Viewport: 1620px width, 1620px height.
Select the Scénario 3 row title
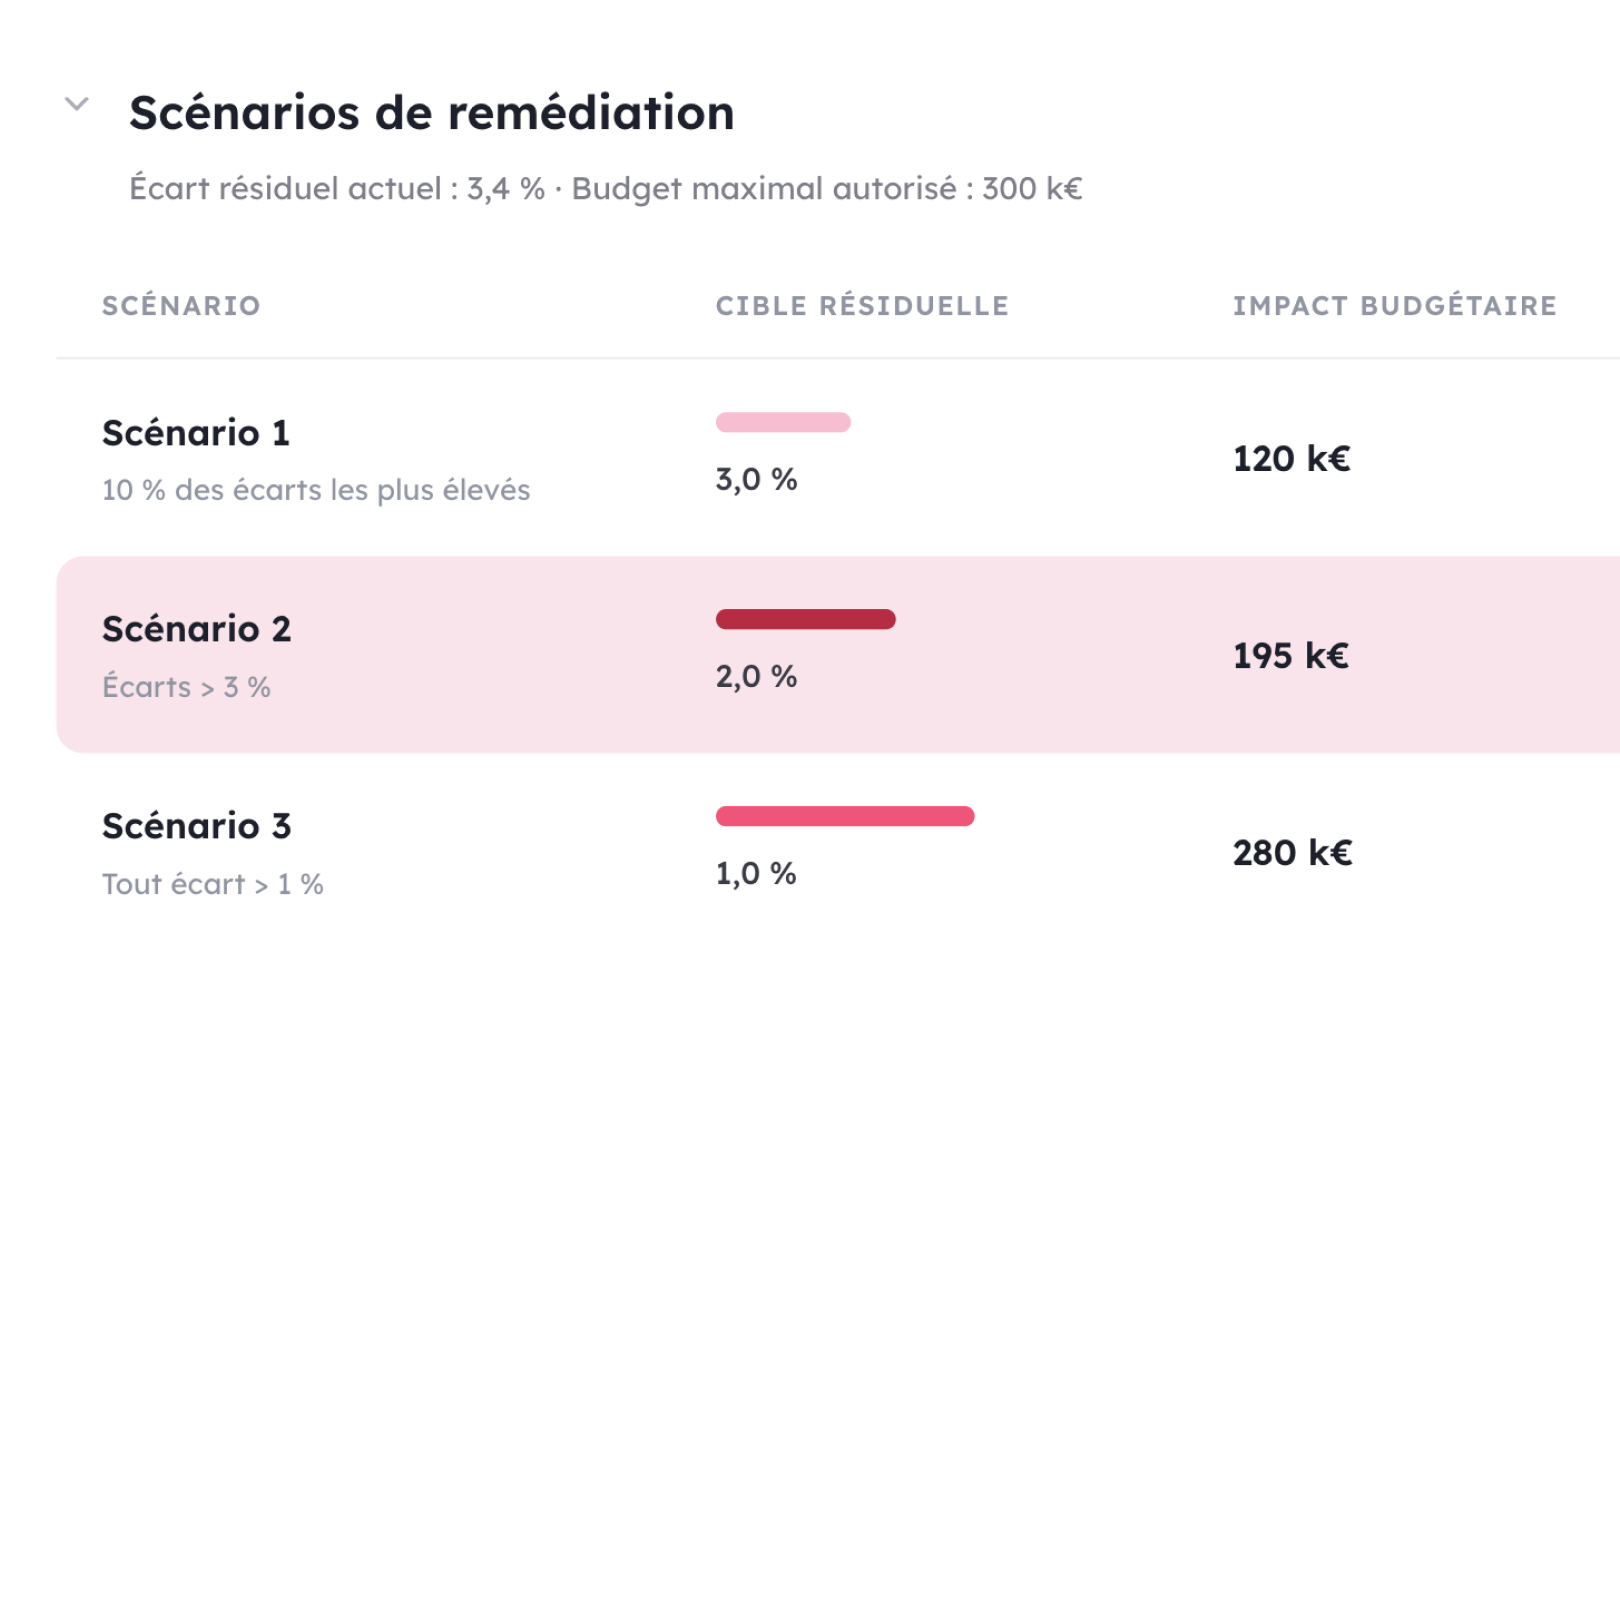pos(197,826)
